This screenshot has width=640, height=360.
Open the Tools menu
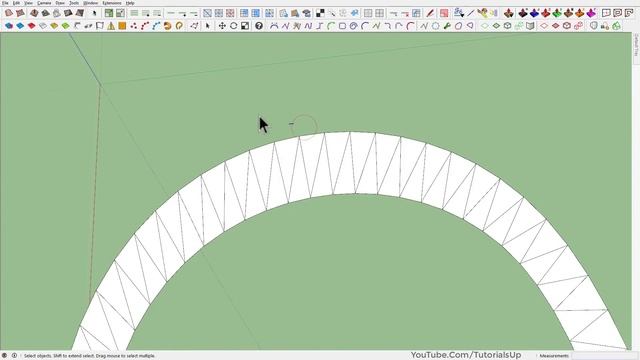click(x=74, y=3)
